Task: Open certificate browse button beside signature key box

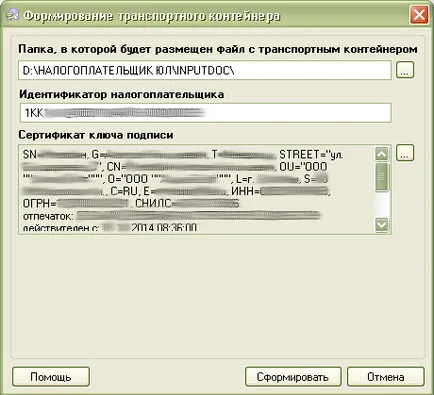Action: coord(405,153)
